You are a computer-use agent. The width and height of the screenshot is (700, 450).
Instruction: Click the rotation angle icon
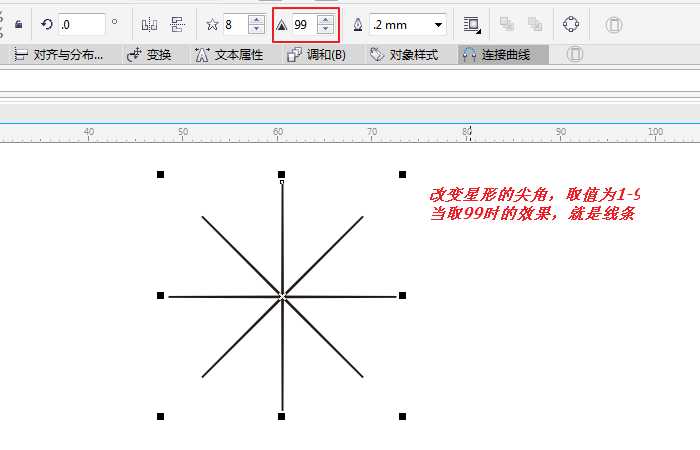pyautogui.click(x=46, y=24)
